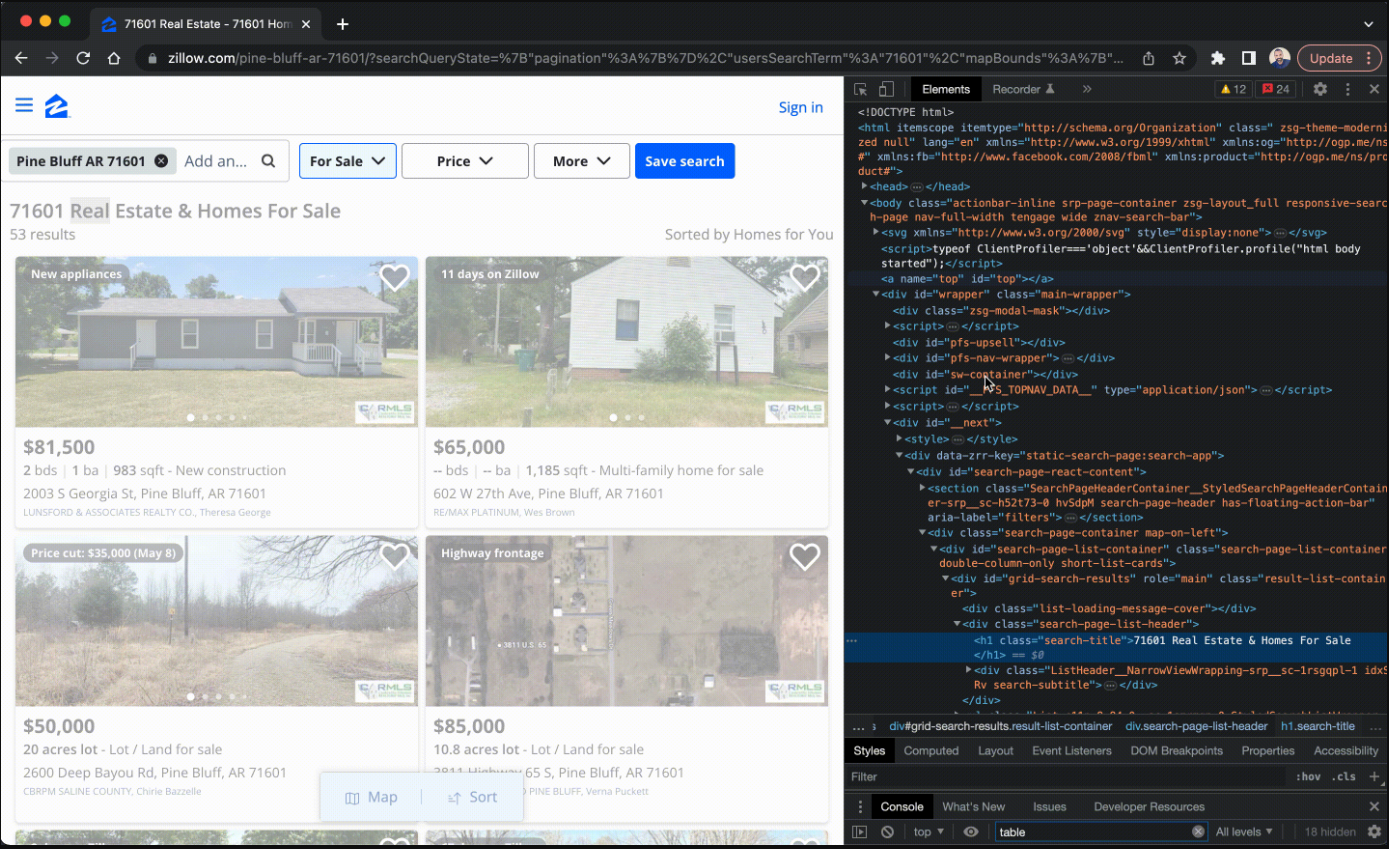Toggle :hov element state pane
Viewport: 1389px width, 849px height.
pyautogui.click(x=1311, y=776)
